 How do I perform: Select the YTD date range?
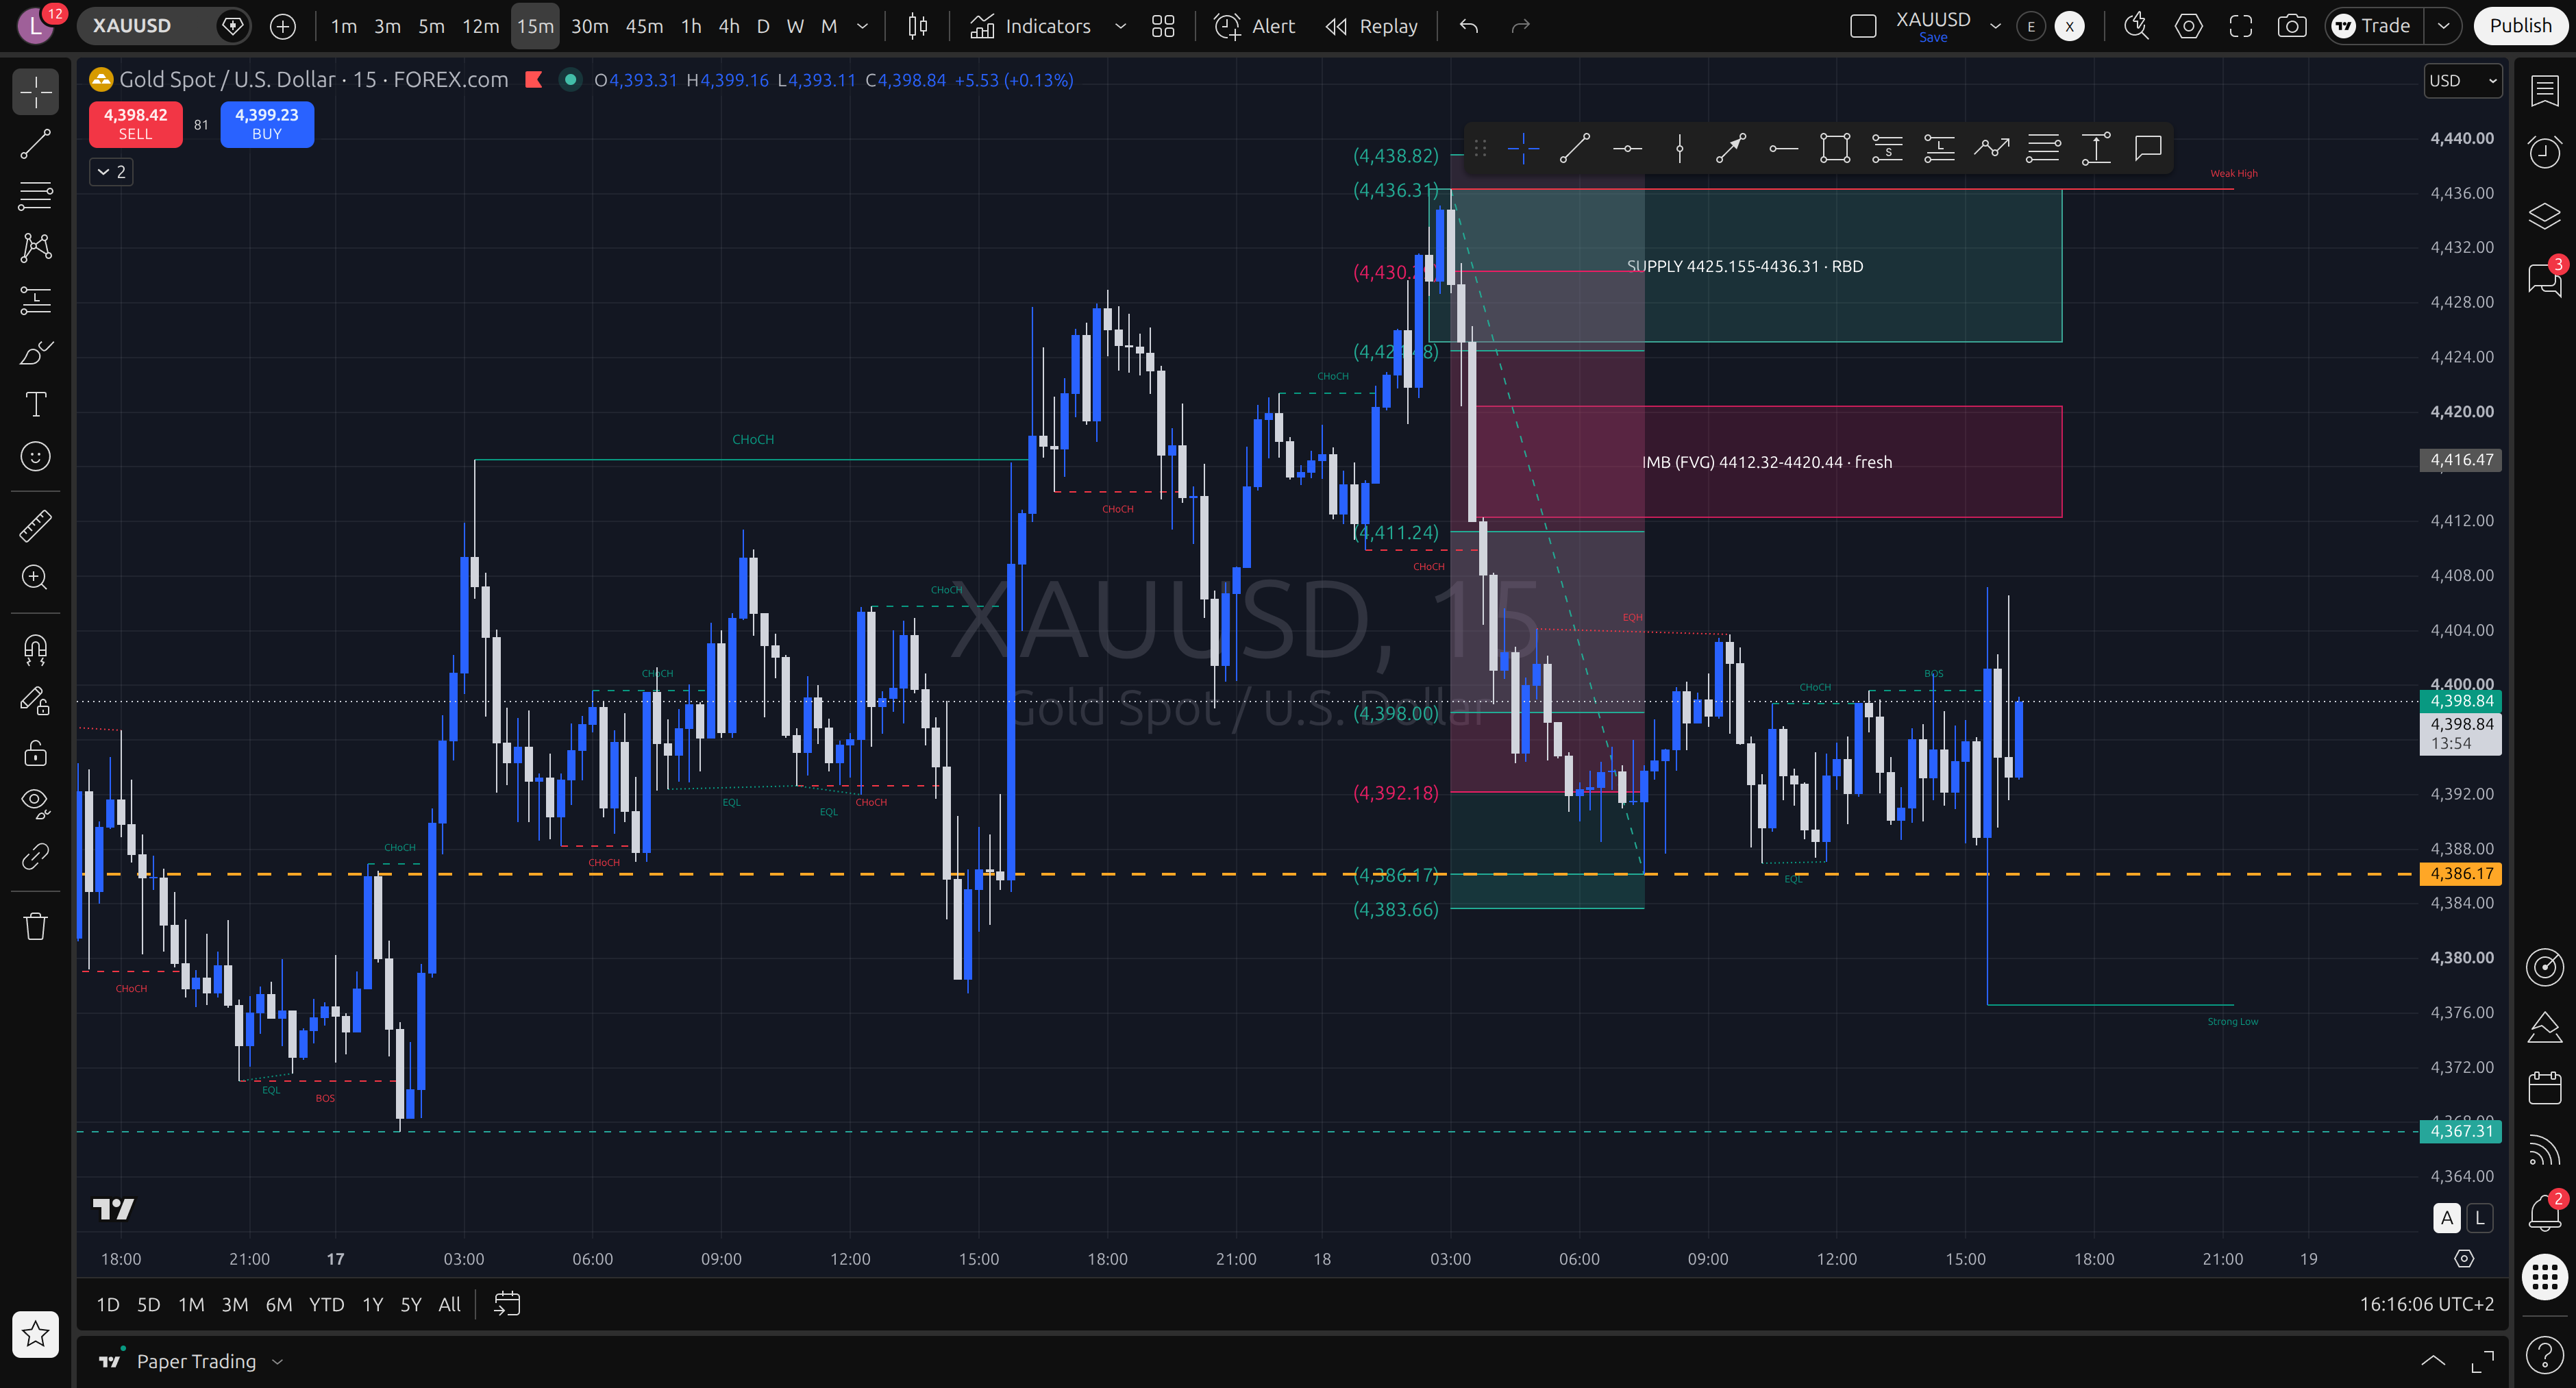click(x=326, y=1304)
